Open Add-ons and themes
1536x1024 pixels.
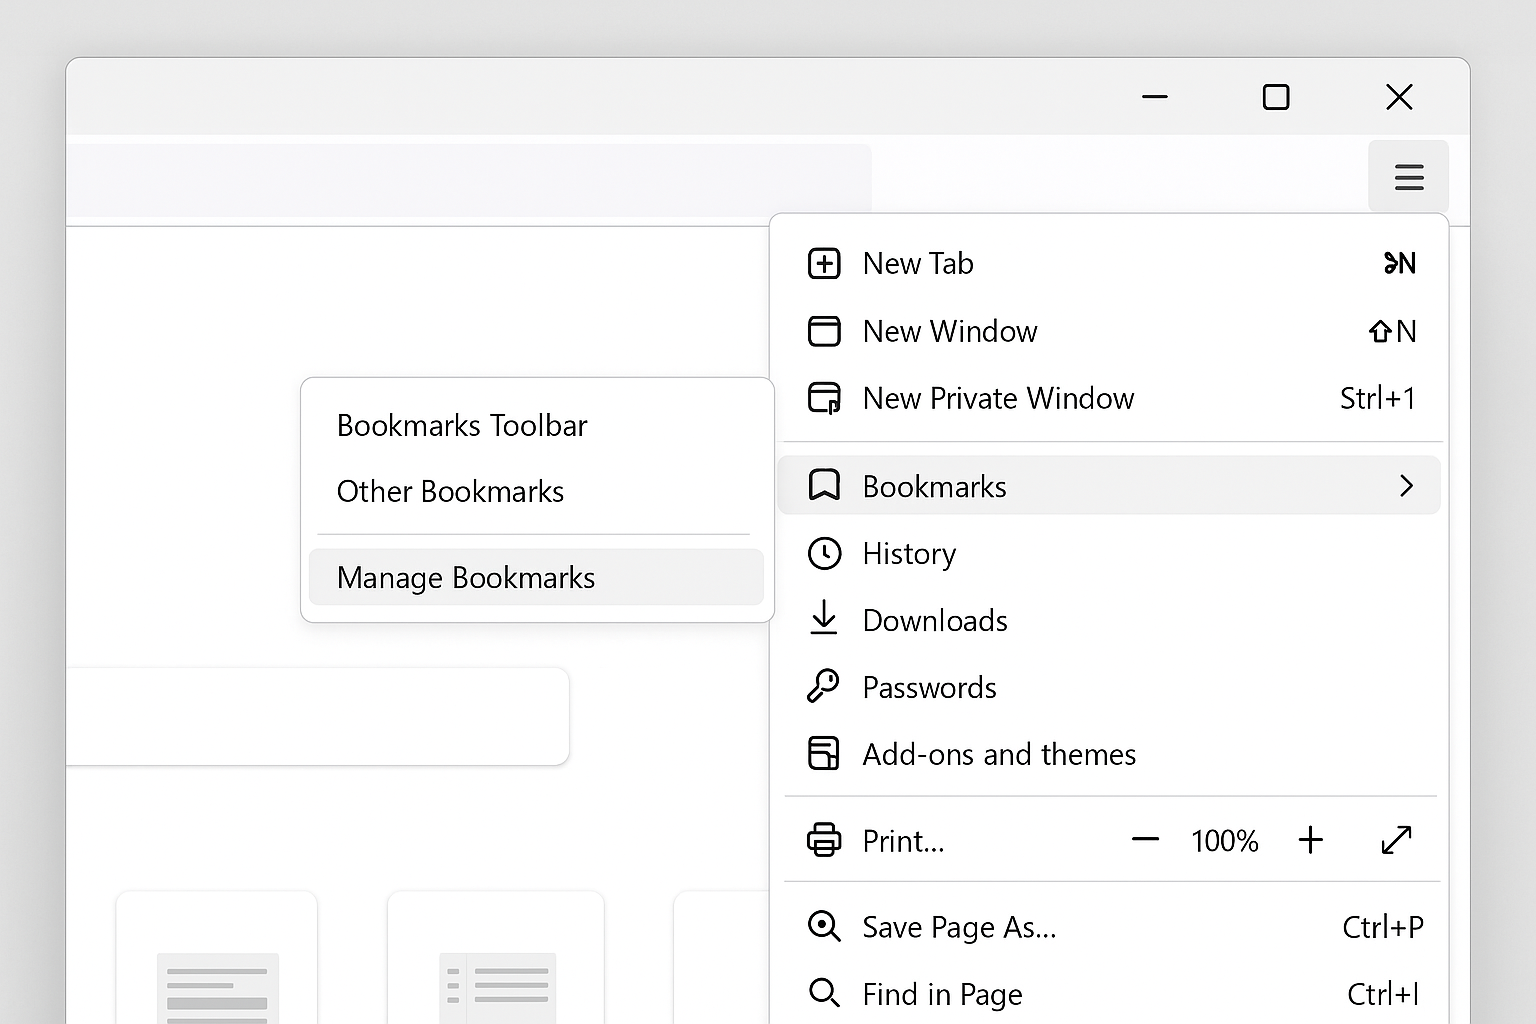point(999,754)
